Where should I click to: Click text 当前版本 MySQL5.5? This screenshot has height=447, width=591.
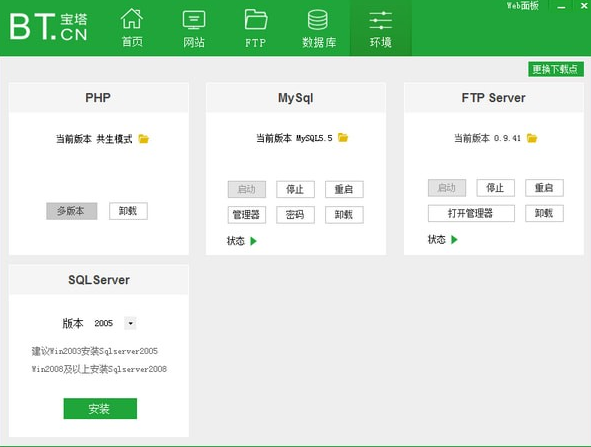click(x=294, y=138)
